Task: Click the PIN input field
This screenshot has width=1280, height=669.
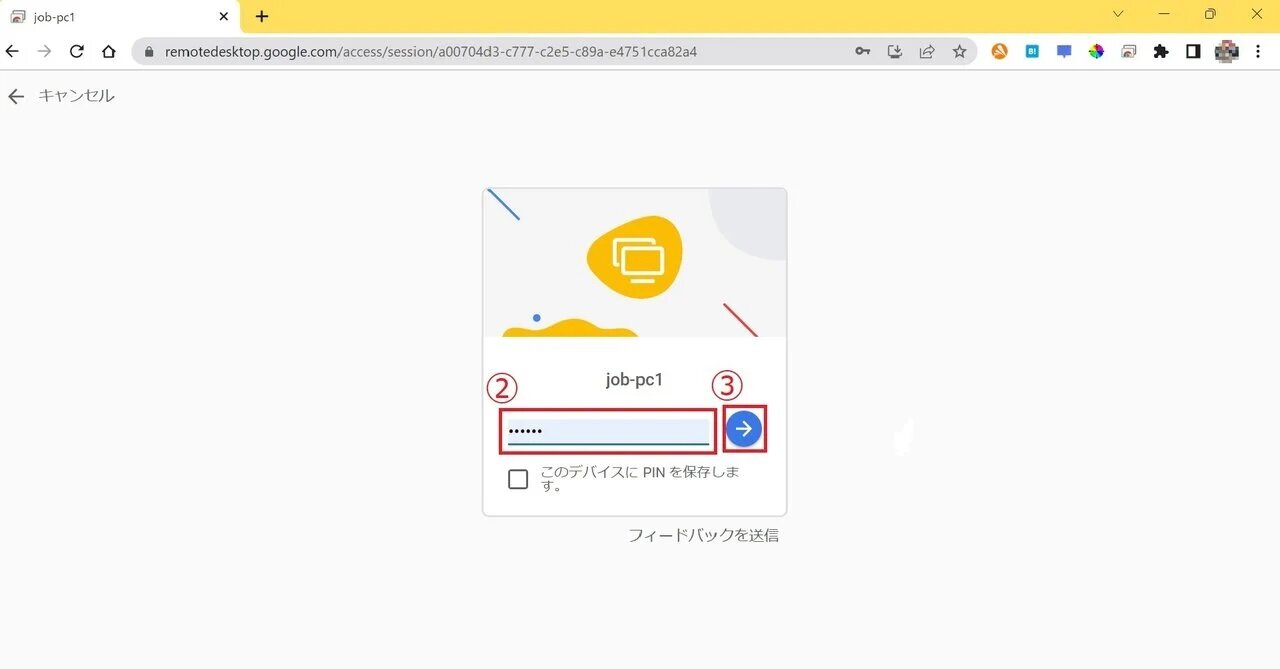Action: (608, 431)
